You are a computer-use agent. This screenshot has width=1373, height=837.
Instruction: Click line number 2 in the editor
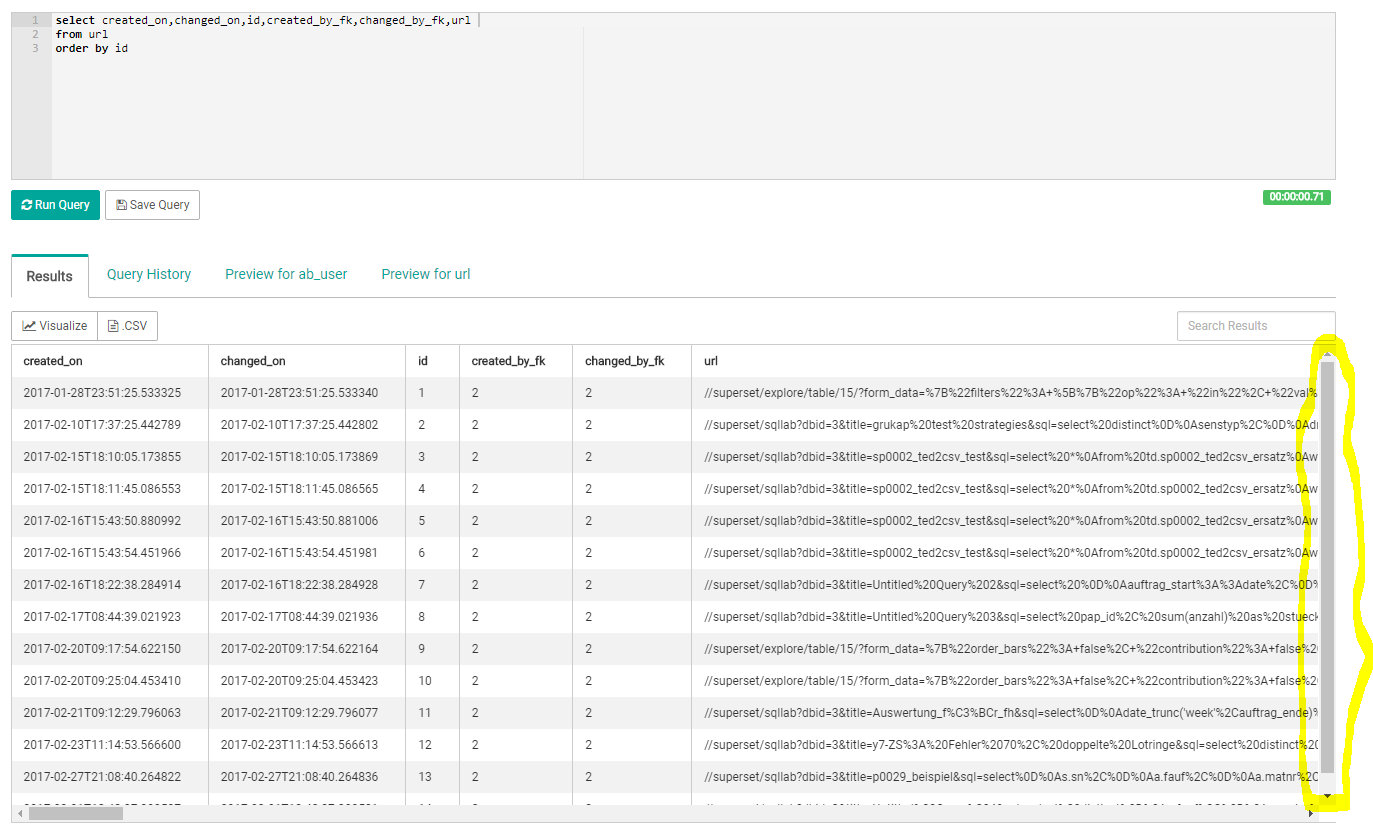[34, 33]
